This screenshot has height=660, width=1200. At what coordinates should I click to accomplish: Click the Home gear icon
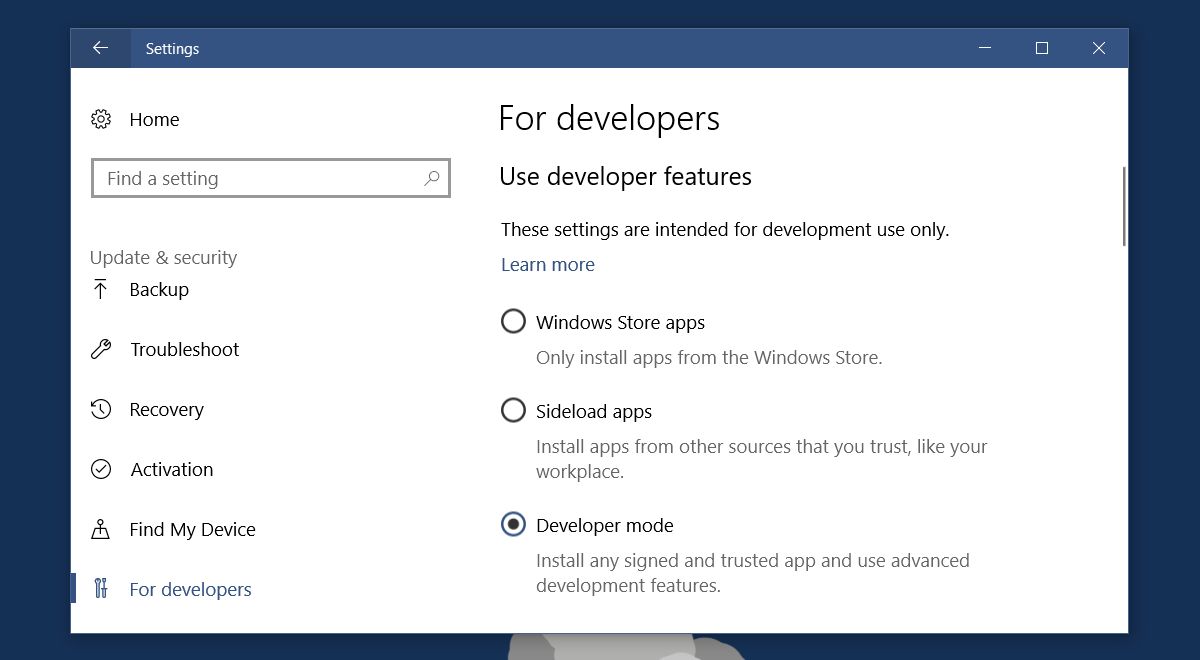tap(101, 120)
